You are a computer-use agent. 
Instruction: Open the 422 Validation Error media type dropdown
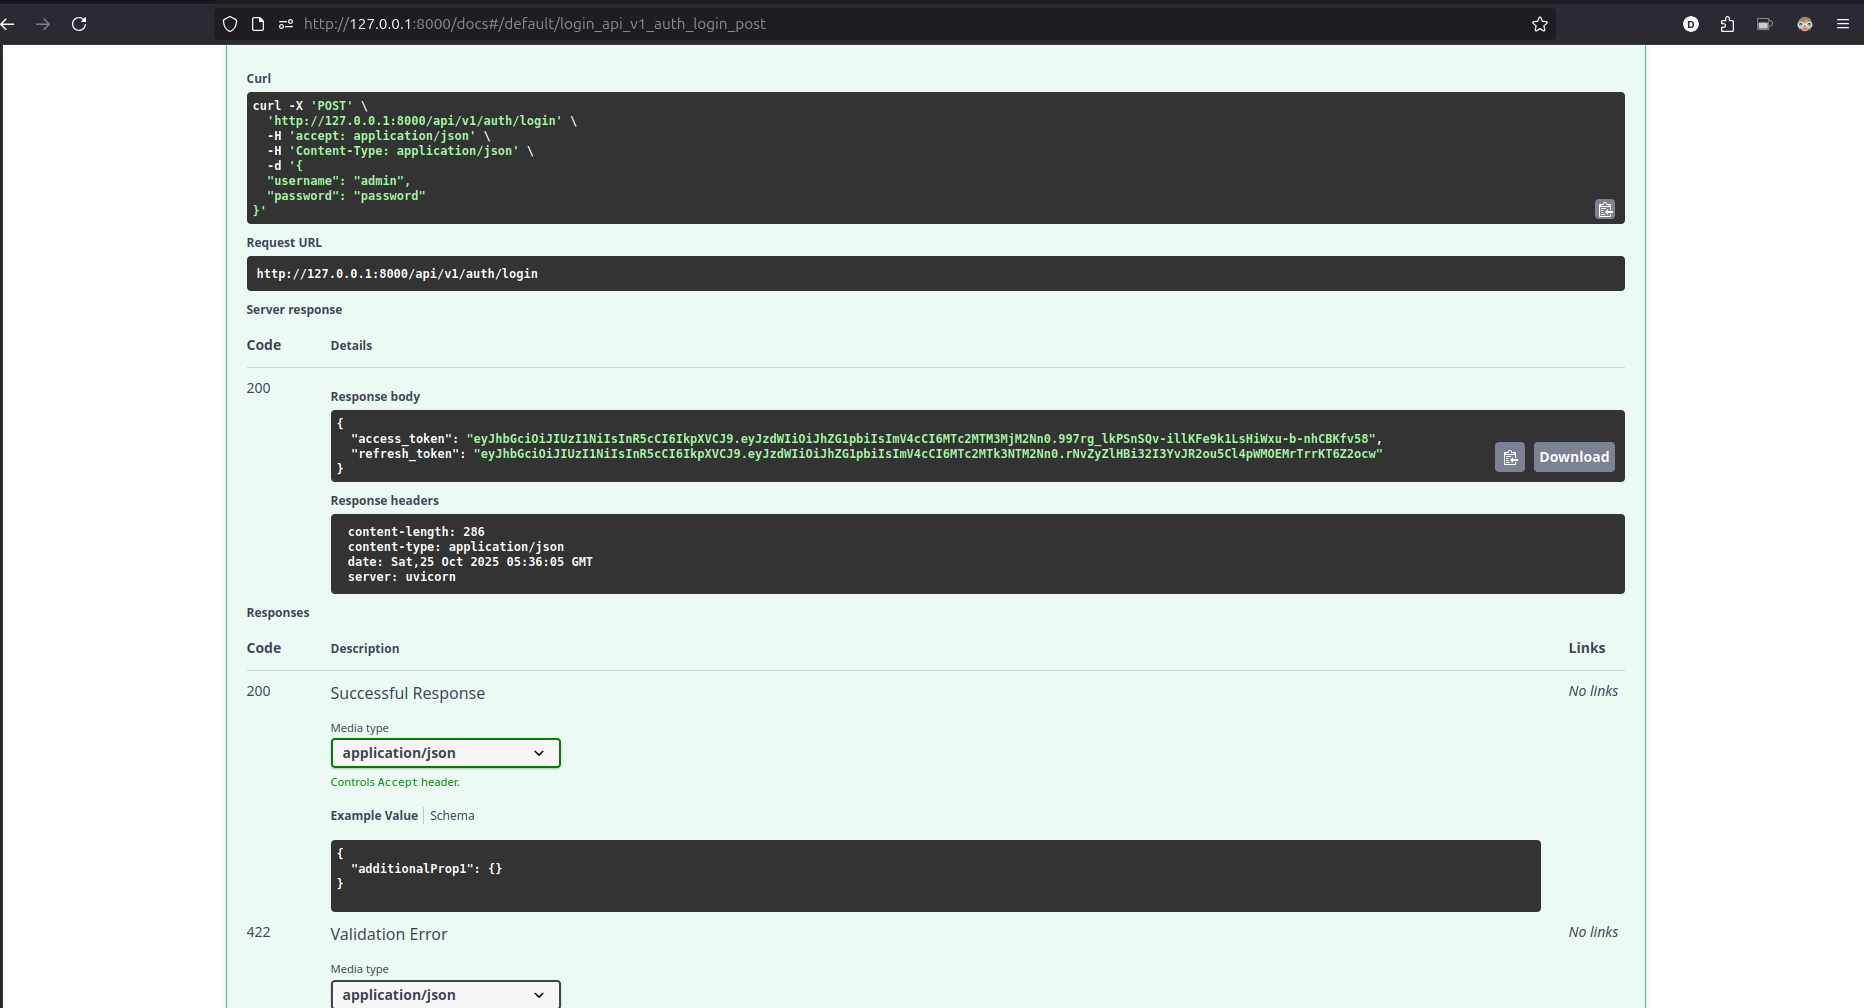445,994
